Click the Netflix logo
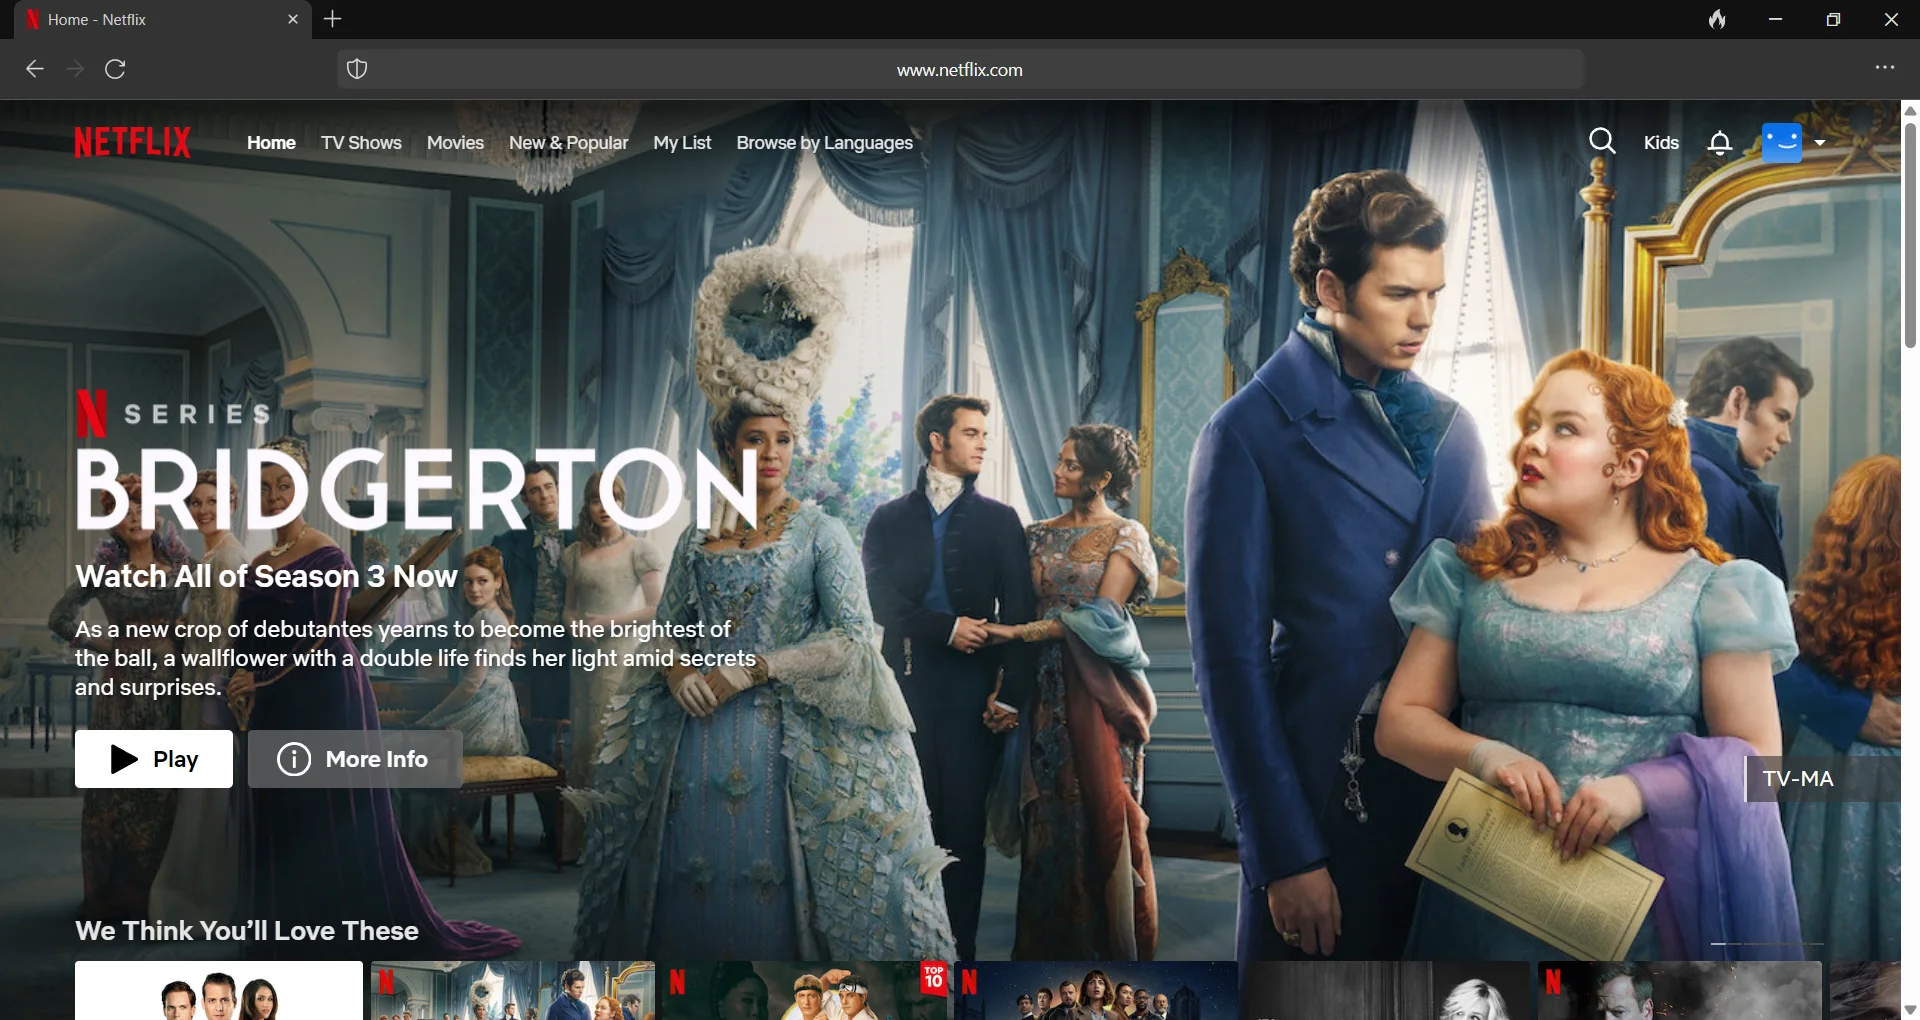This screenshot has height=1020, width=1920. click(132, 142)
